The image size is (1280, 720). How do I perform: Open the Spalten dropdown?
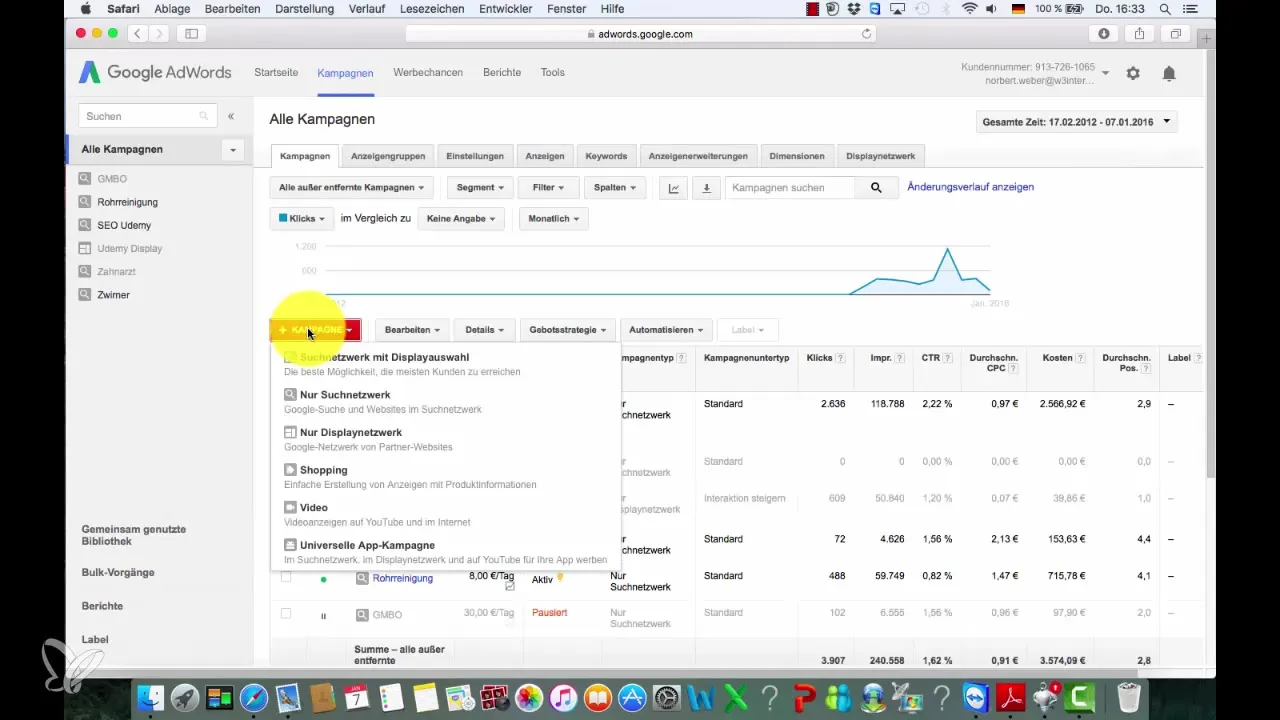(x=615, y=187)
